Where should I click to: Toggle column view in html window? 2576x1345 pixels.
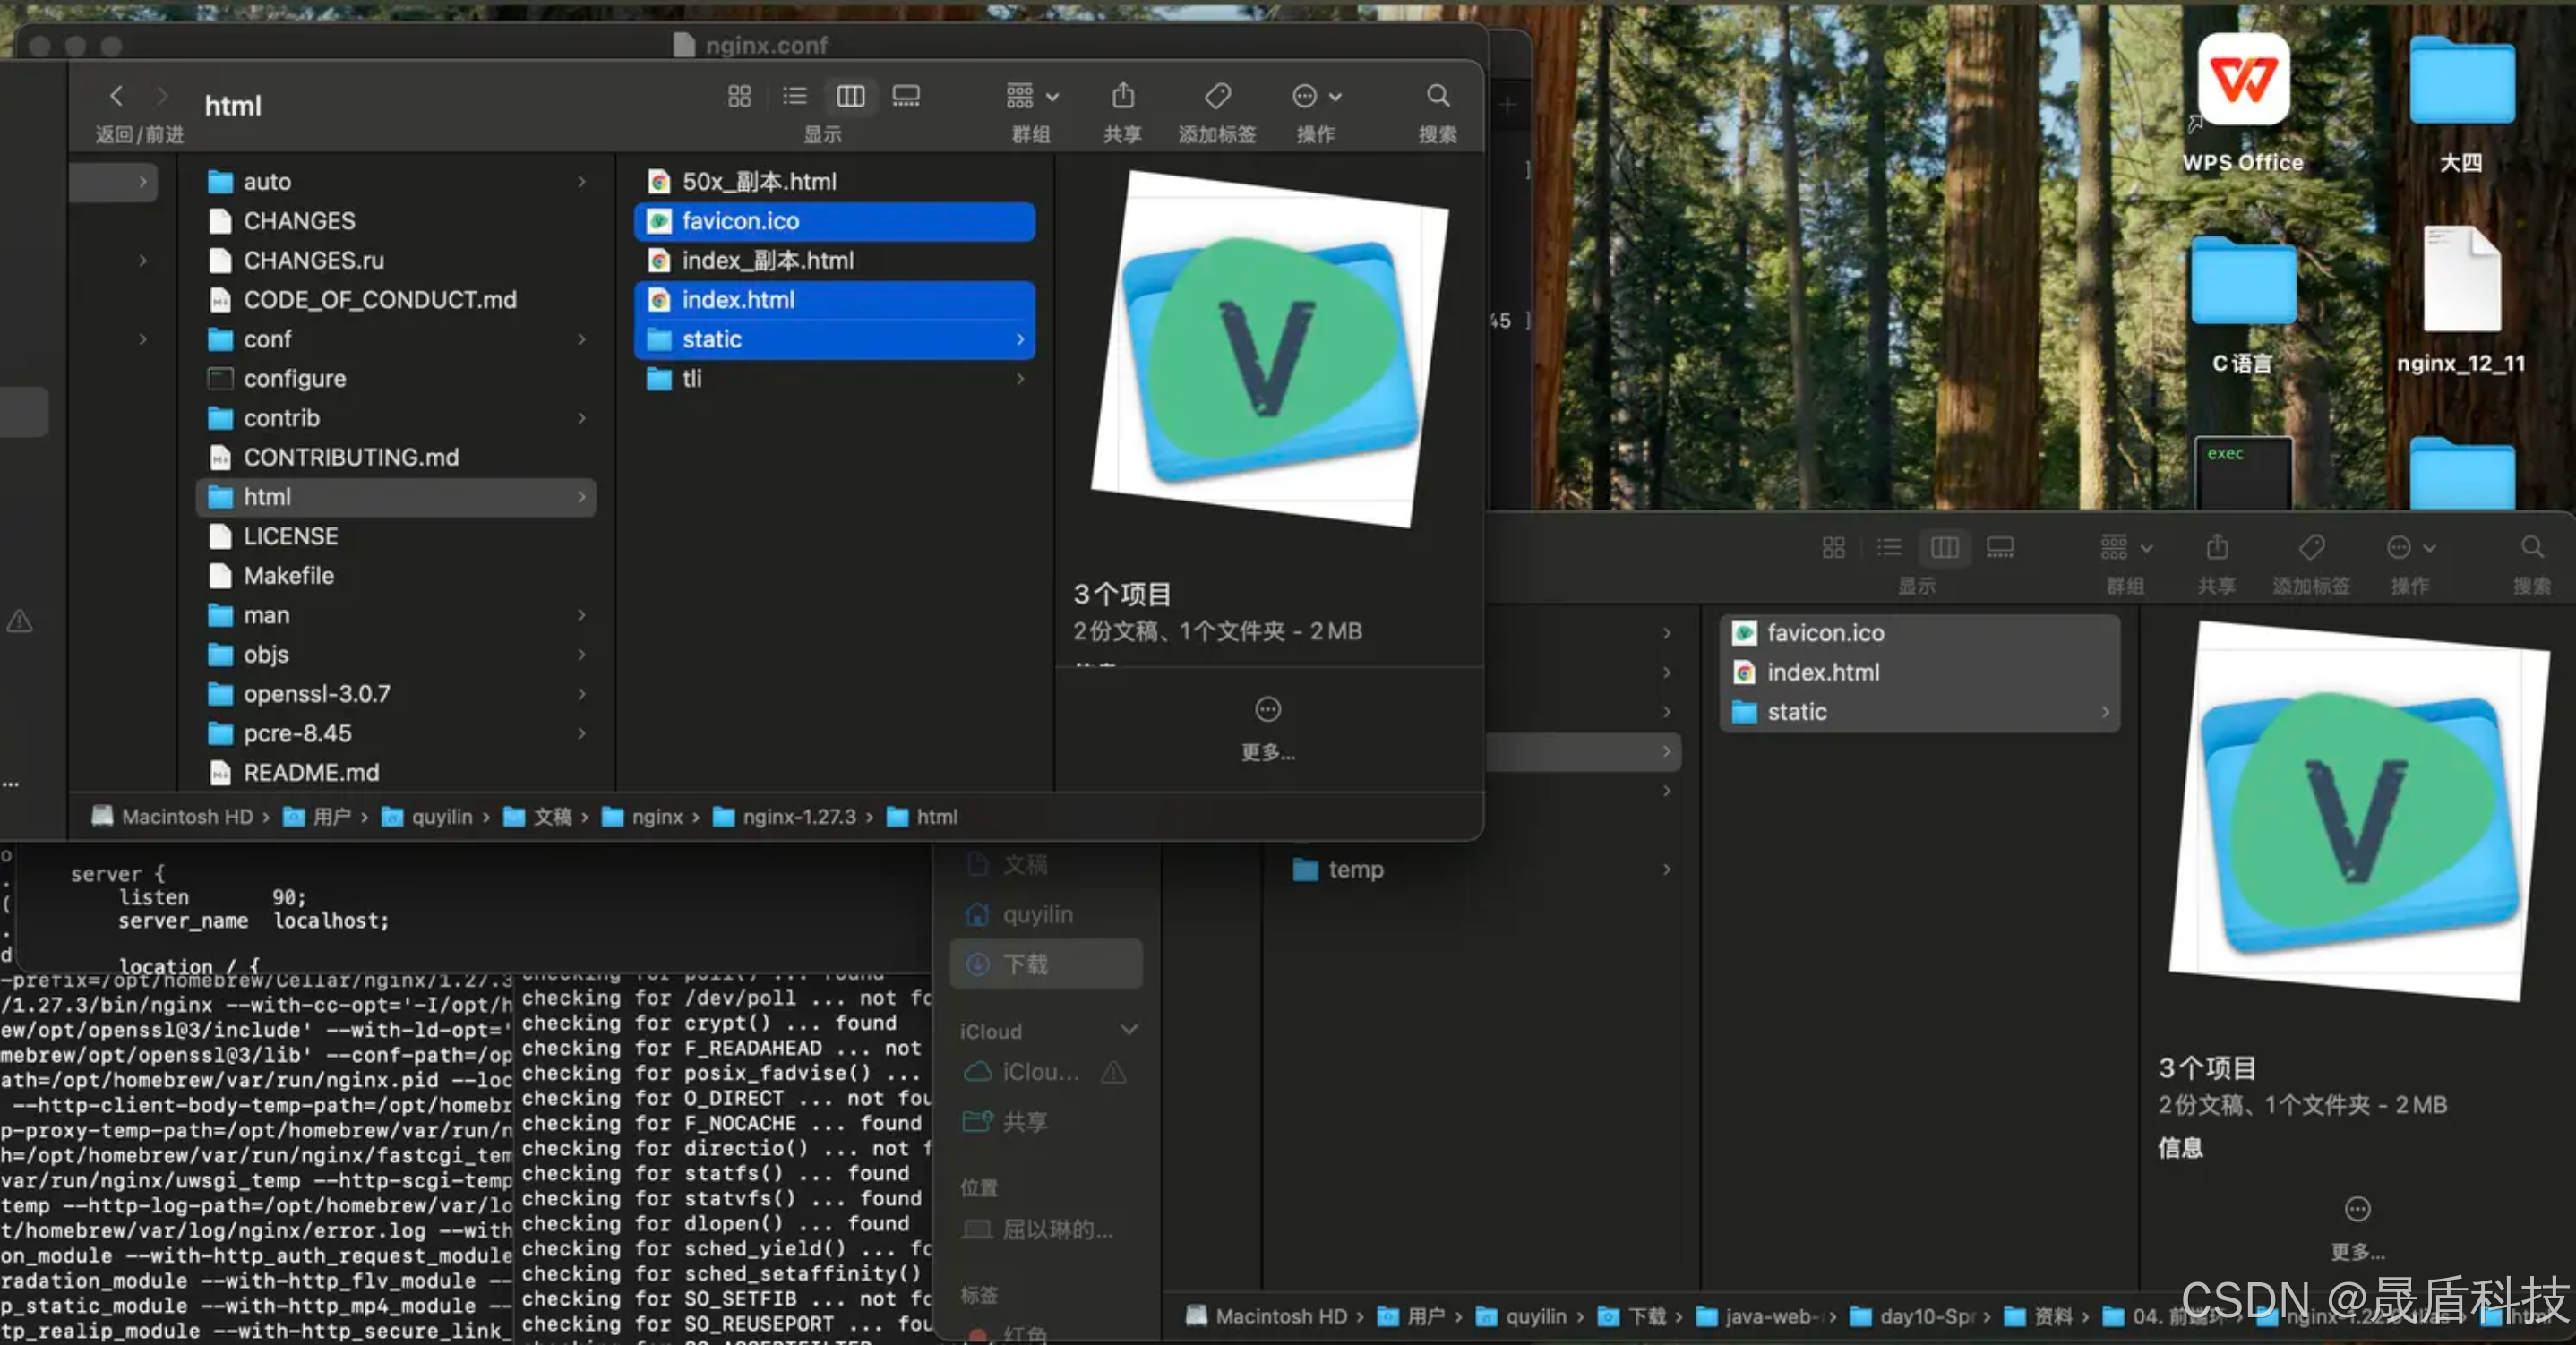pyautogui.click(x=850, y=96)
